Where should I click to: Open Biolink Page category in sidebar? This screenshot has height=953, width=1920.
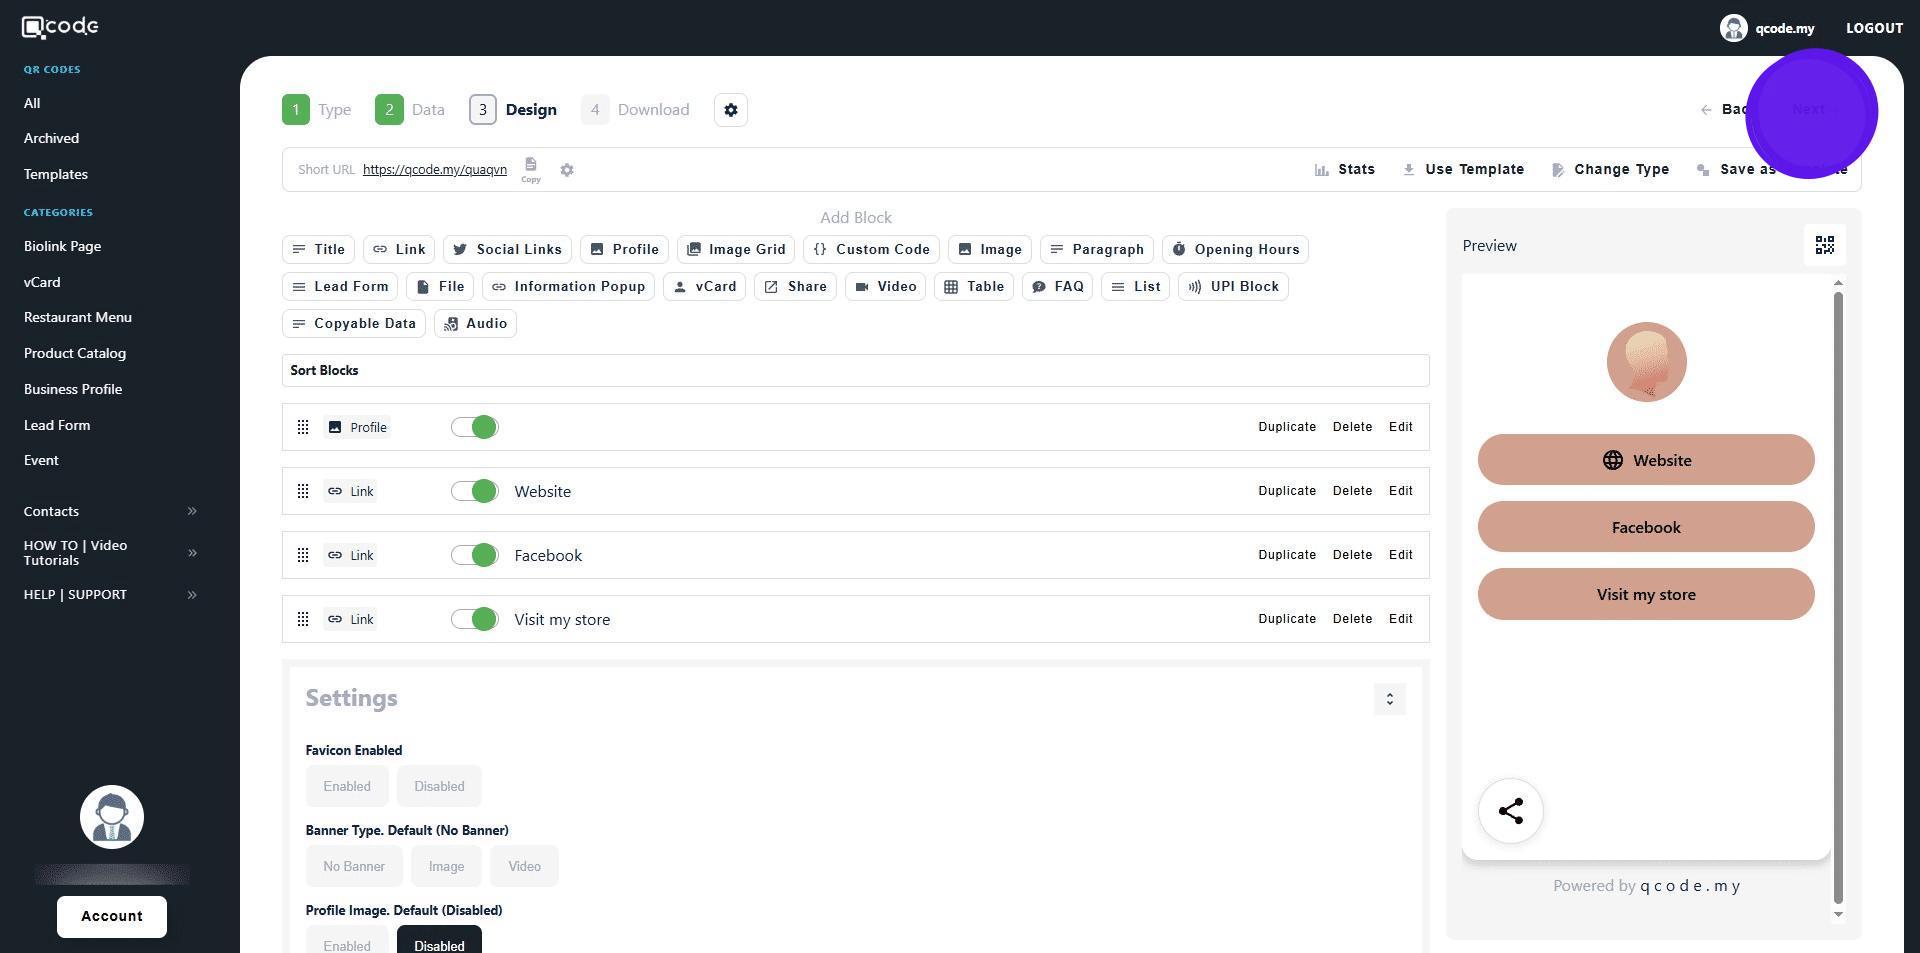[x=62, y=246]
